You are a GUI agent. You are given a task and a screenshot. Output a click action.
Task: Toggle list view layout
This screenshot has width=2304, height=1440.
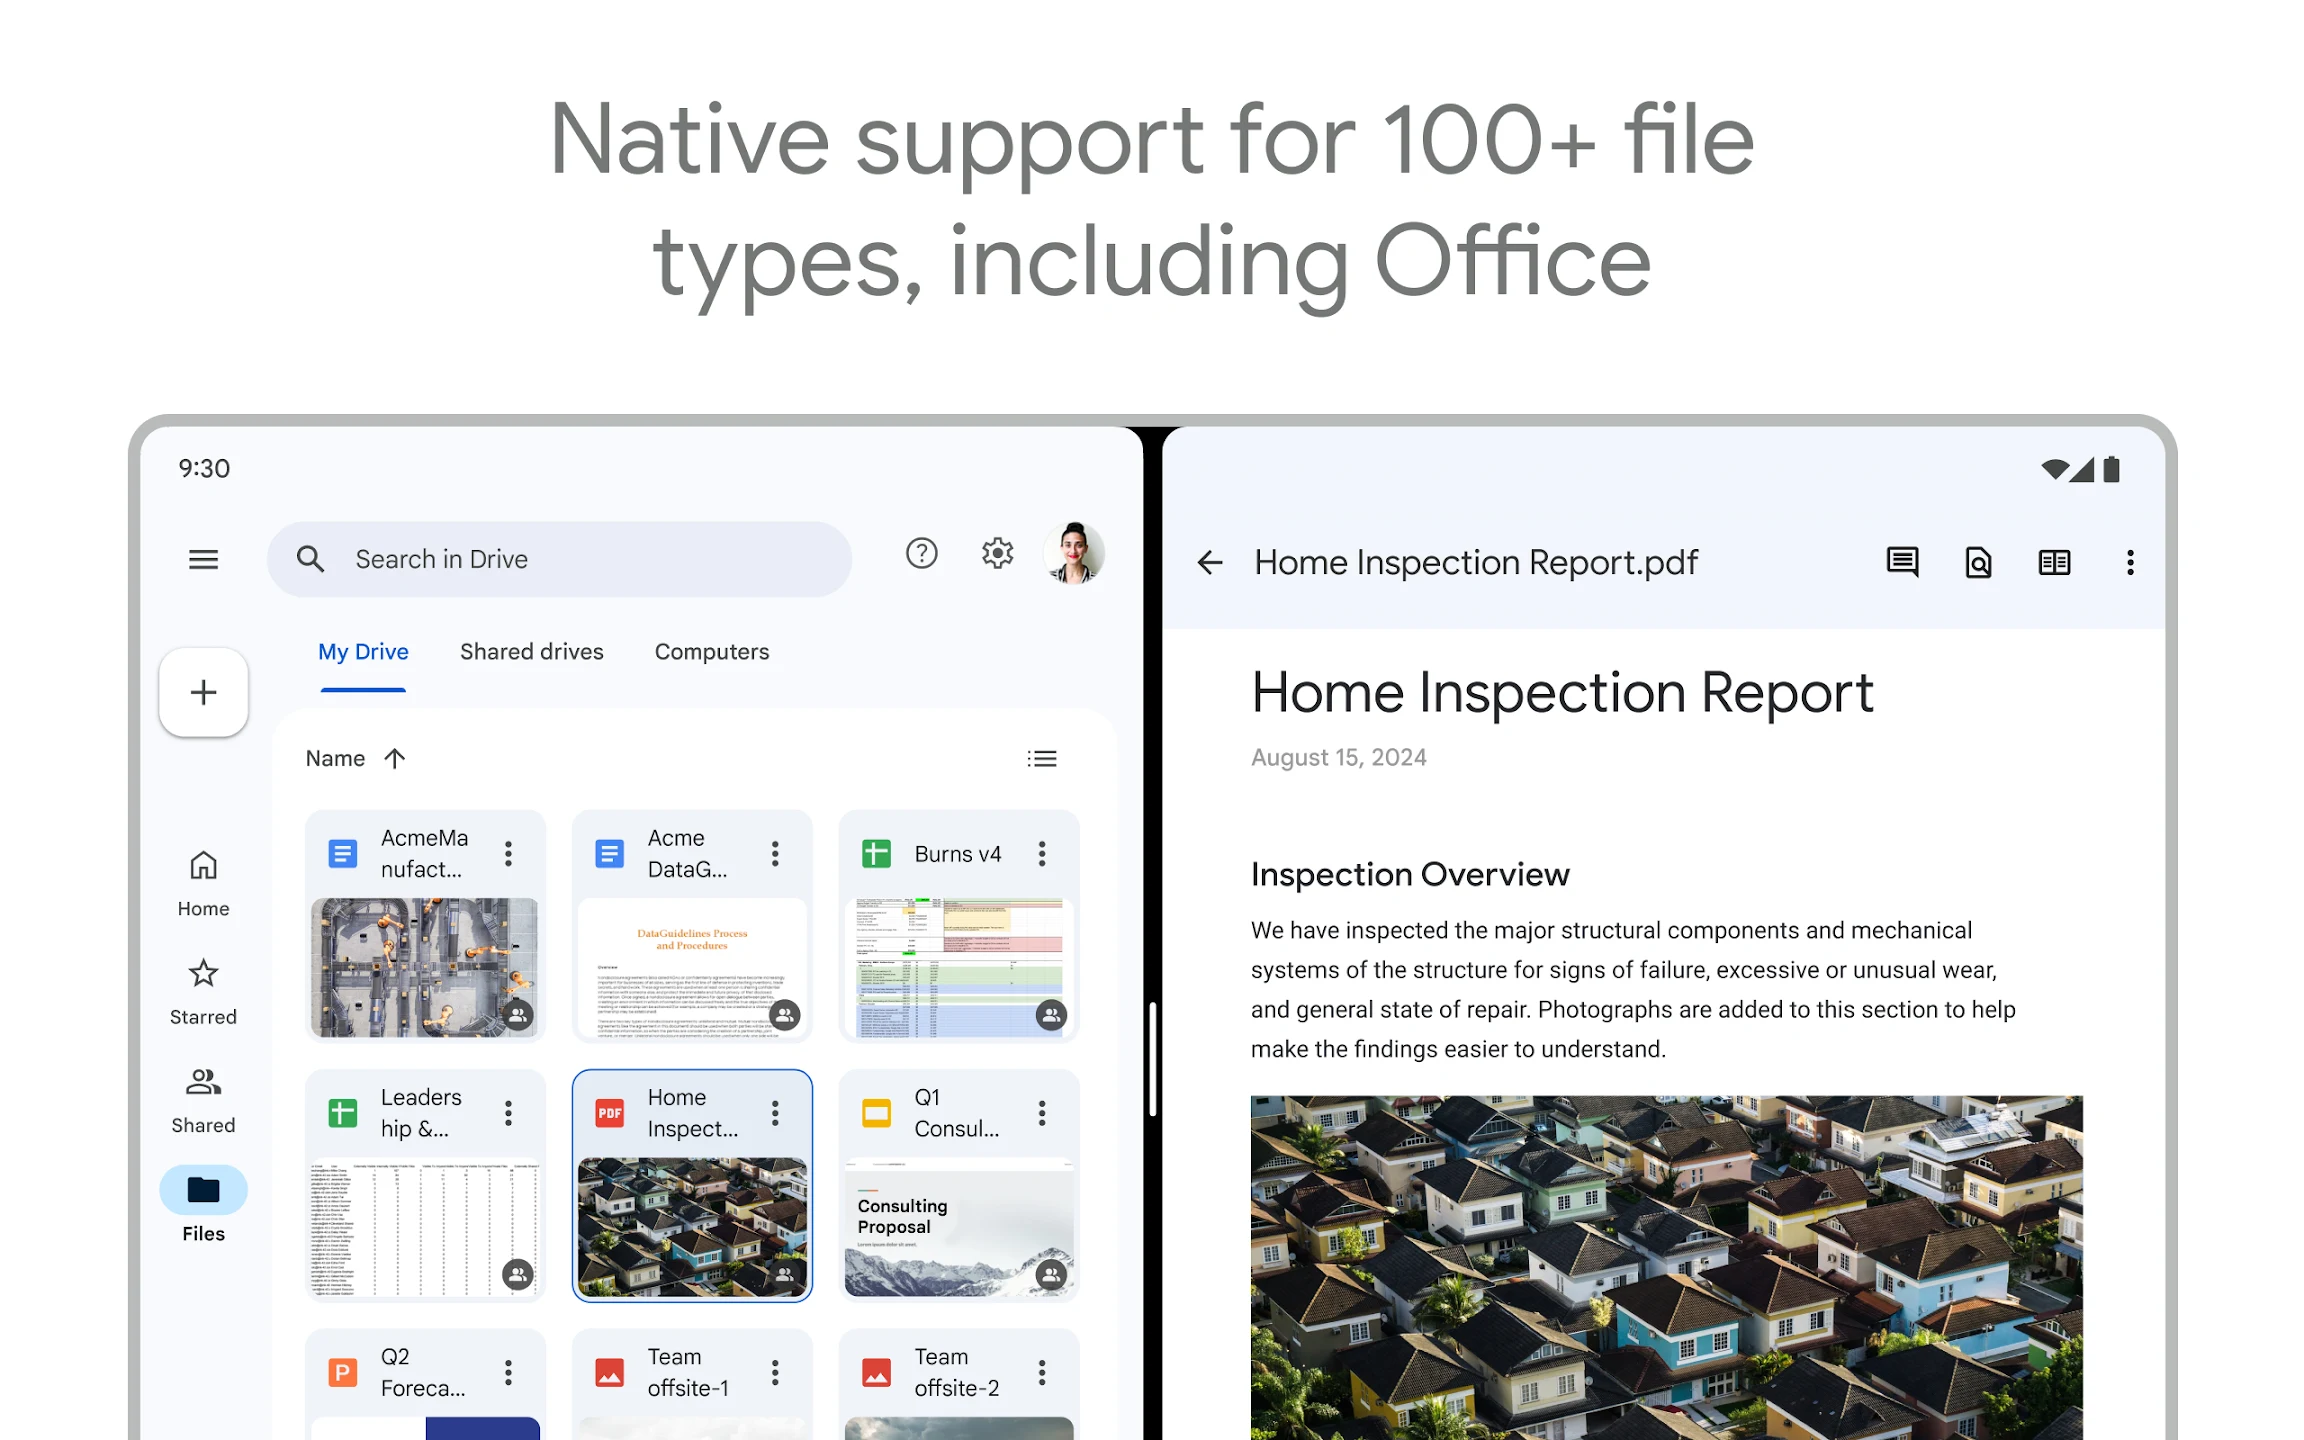pyautogui.click(x=1041, y=758)
